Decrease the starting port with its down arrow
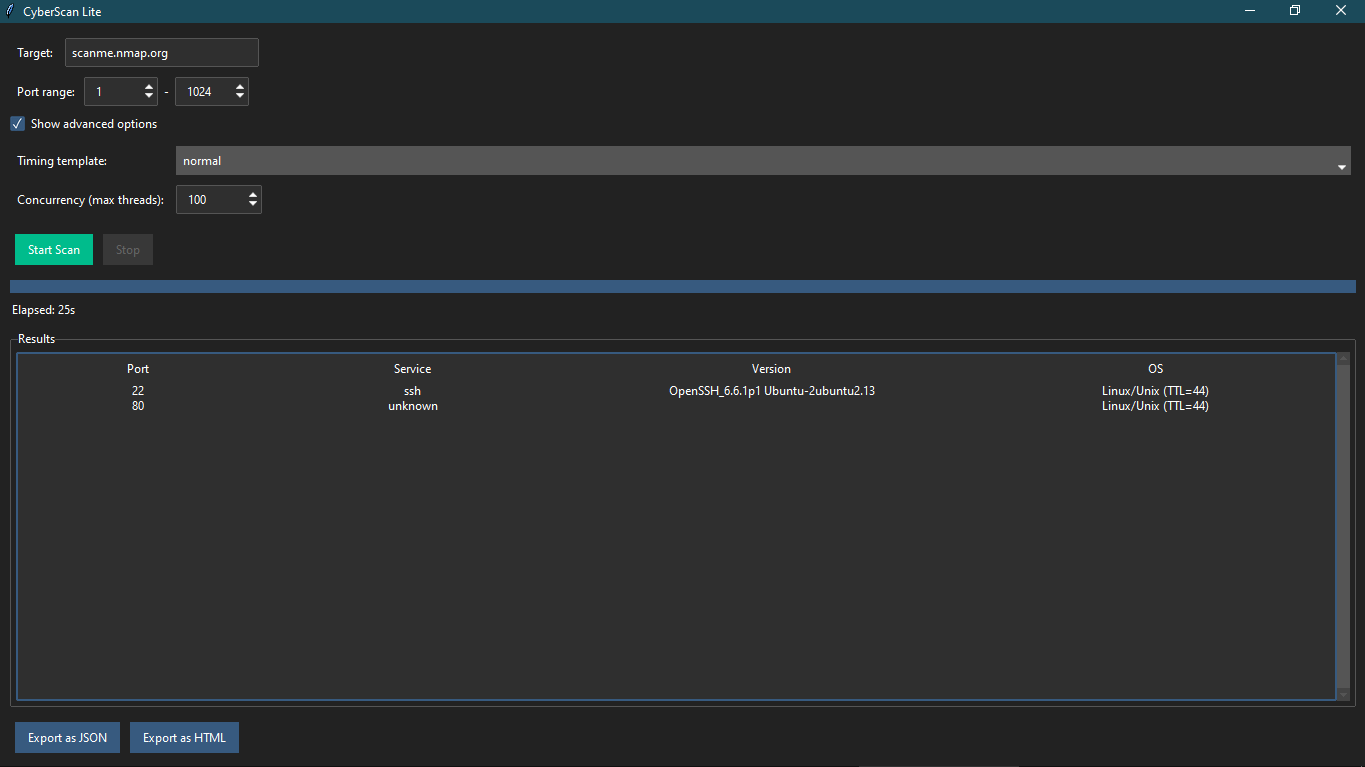The image size is (1365, 767). [x=149, y=97]
